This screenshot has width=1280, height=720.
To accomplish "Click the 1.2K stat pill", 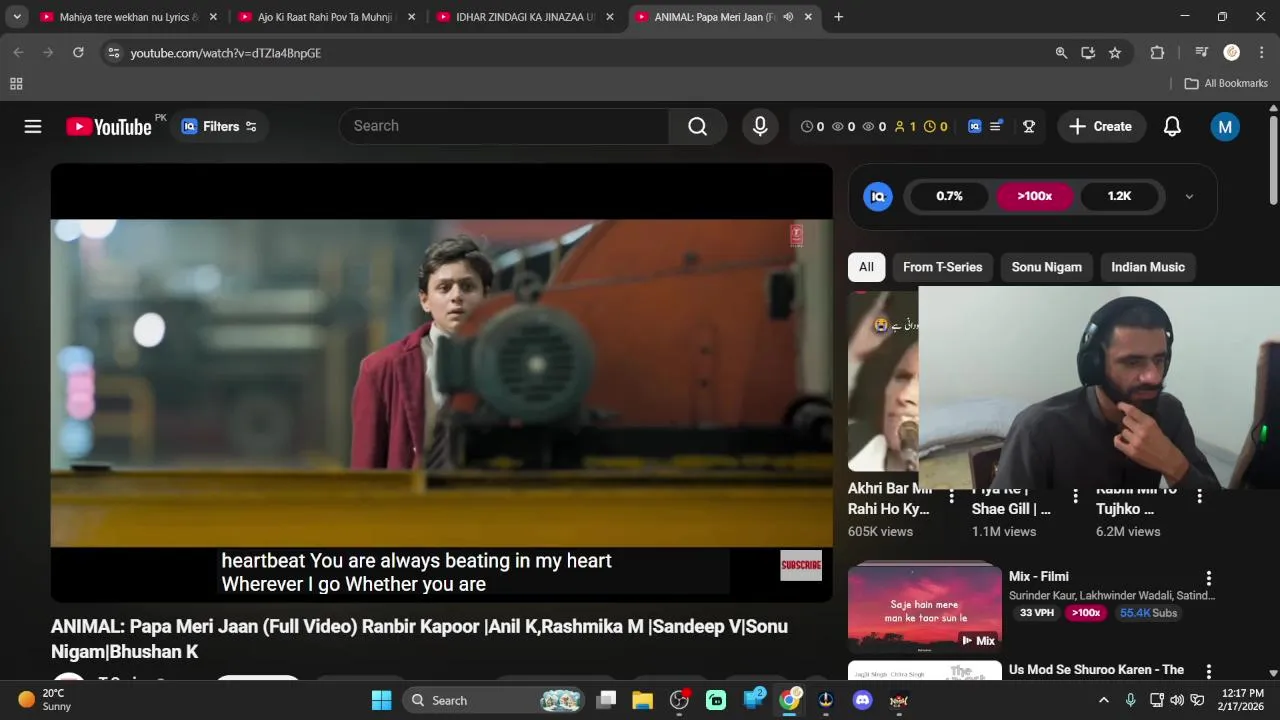I will (x=1119, y=196).
